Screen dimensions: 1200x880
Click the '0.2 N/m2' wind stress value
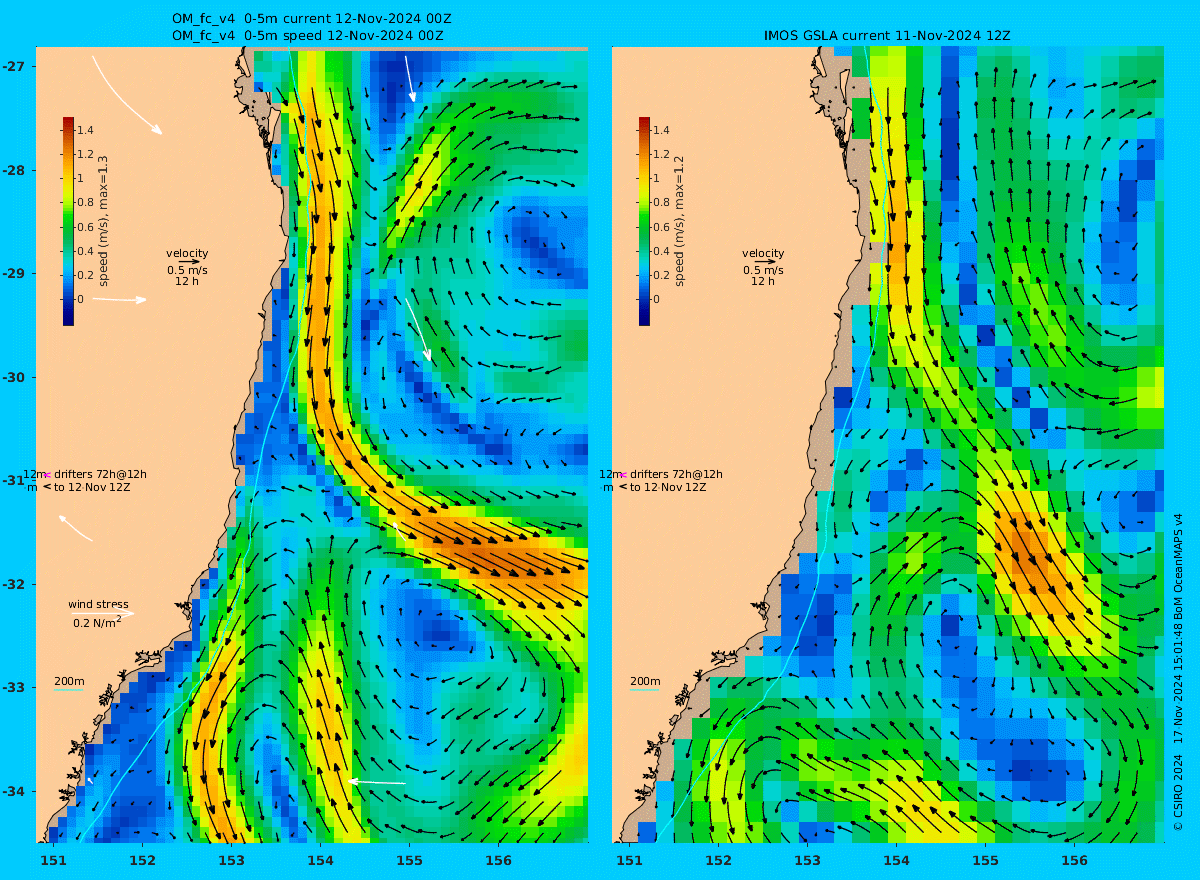click(97, 622)
